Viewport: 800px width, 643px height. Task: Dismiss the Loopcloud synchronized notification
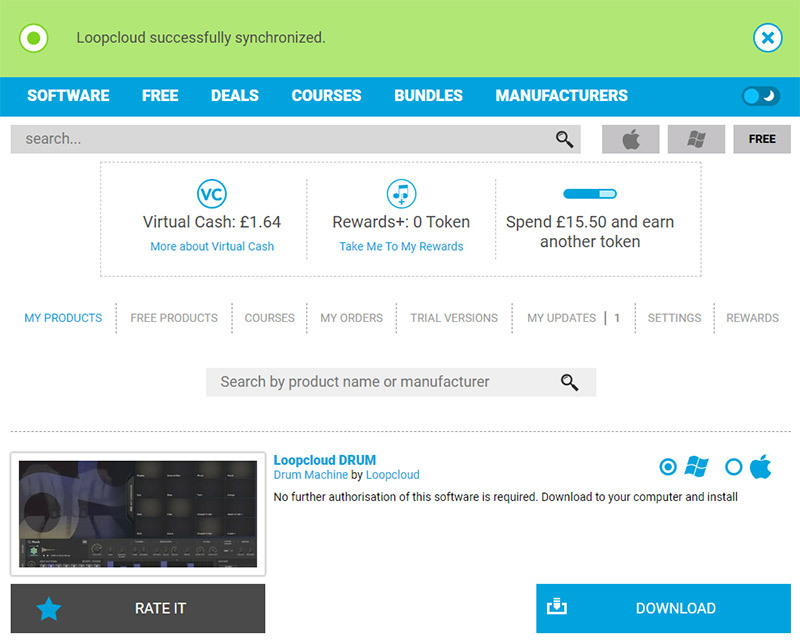767,38
